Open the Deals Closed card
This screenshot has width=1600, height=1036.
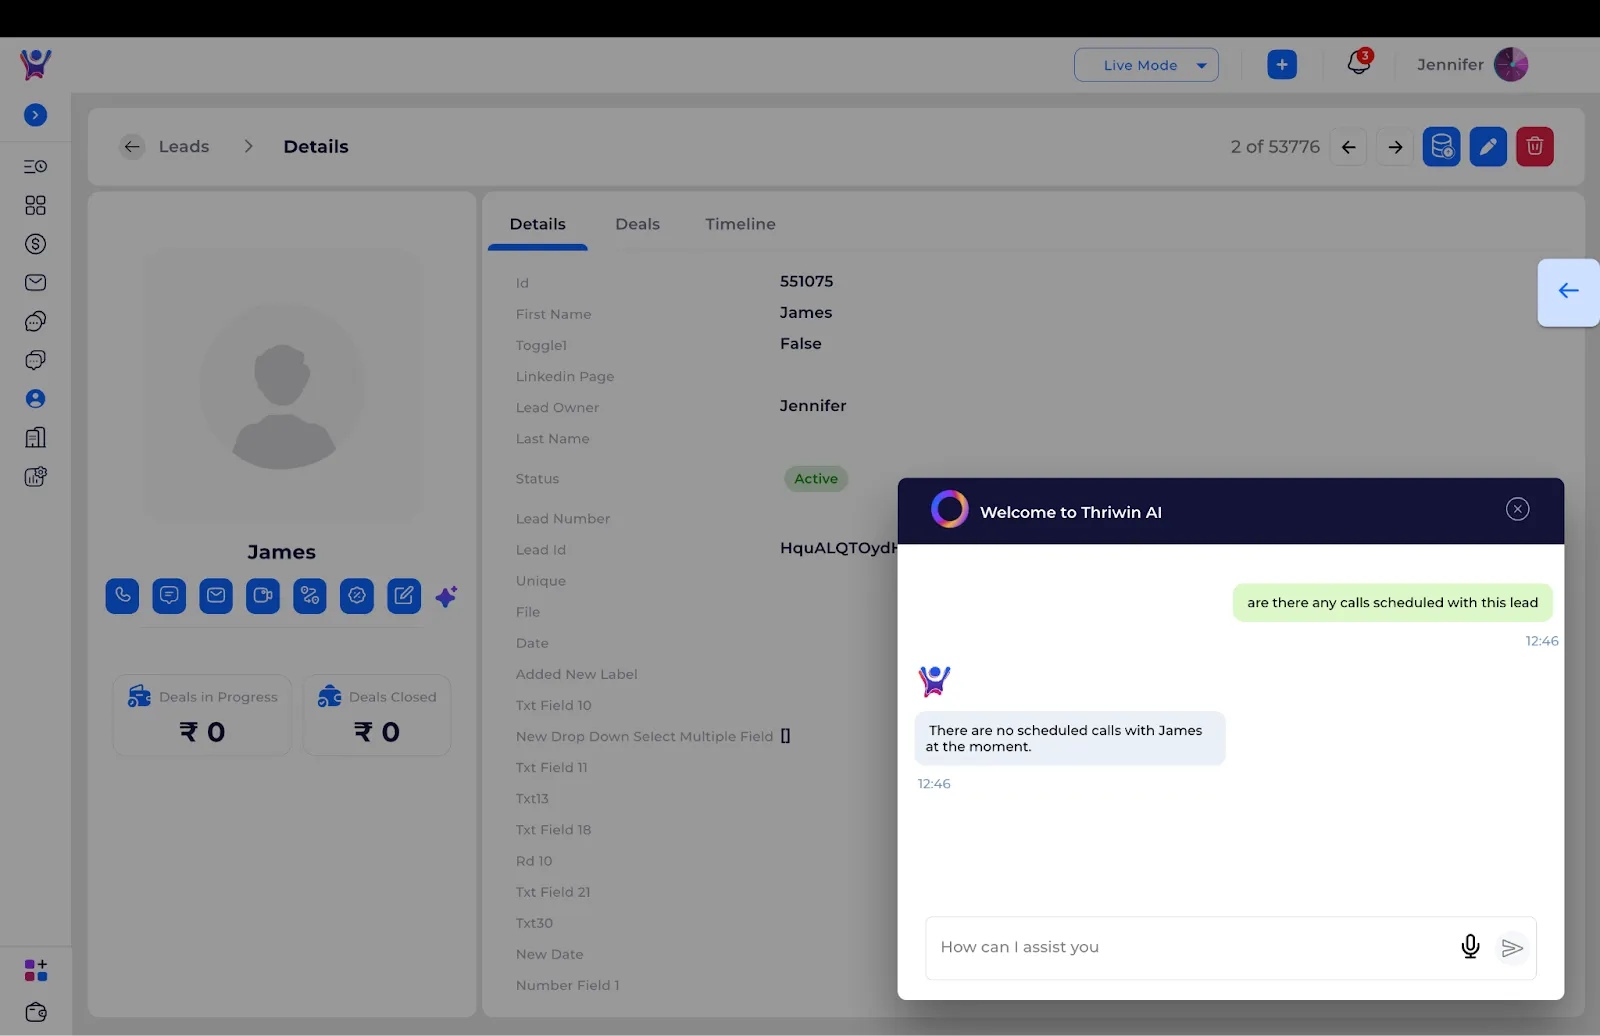(377, 716)
